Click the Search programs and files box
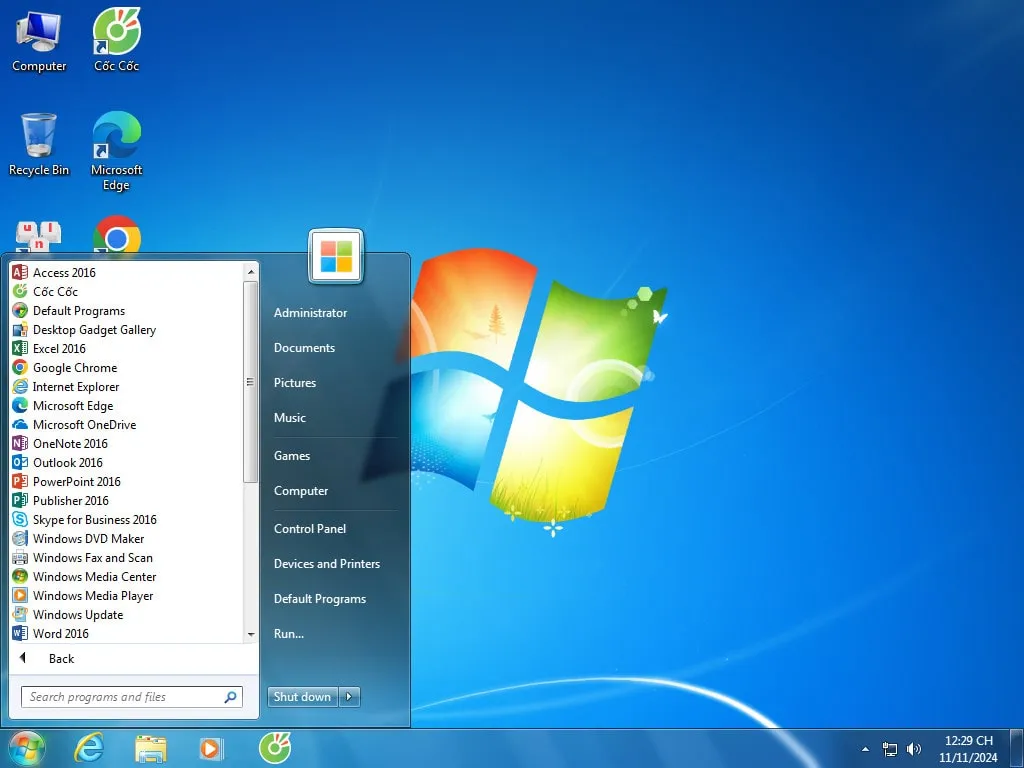The image size is (1024, 768). click(x=120, y=697)
